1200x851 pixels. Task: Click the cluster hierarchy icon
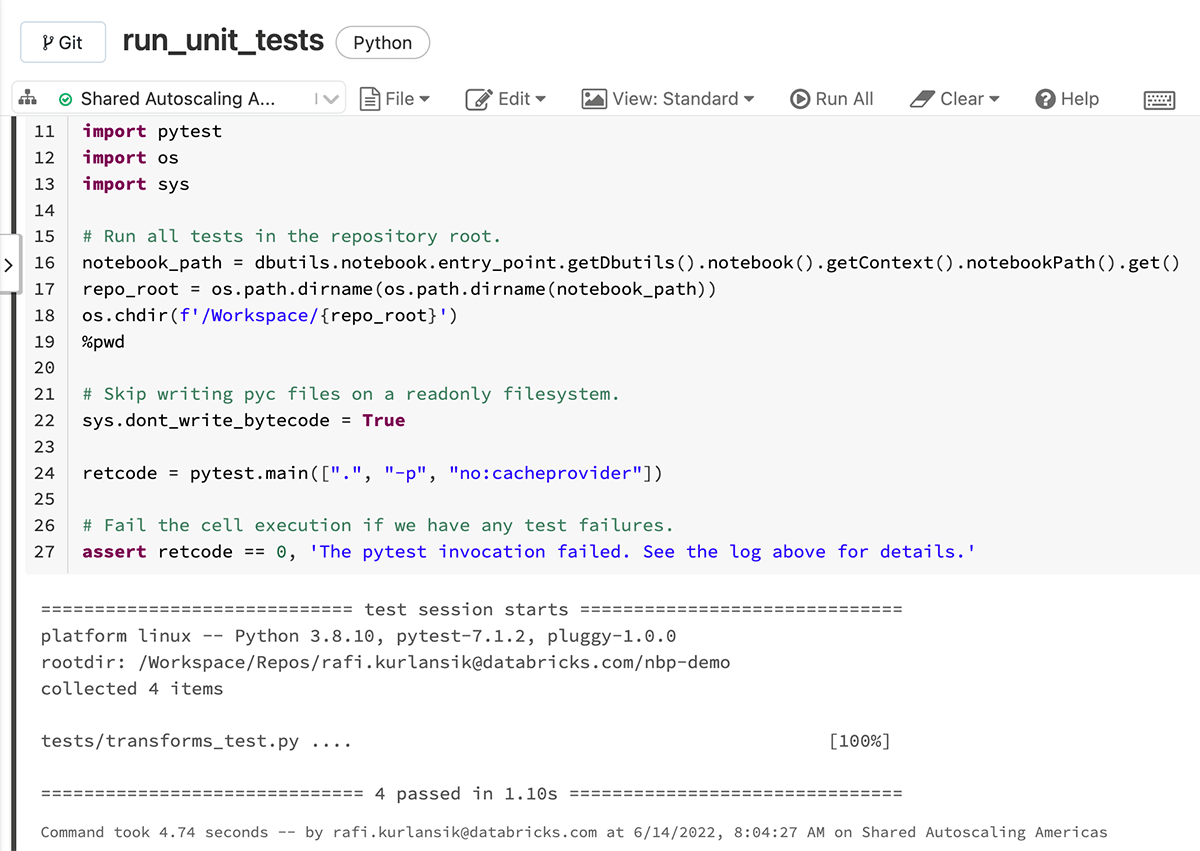pos(28,98)
